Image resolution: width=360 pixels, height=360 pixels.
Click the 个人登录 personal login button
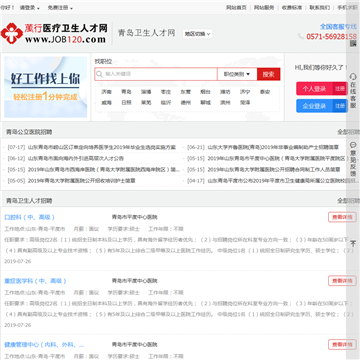click(x=314, y=89)
